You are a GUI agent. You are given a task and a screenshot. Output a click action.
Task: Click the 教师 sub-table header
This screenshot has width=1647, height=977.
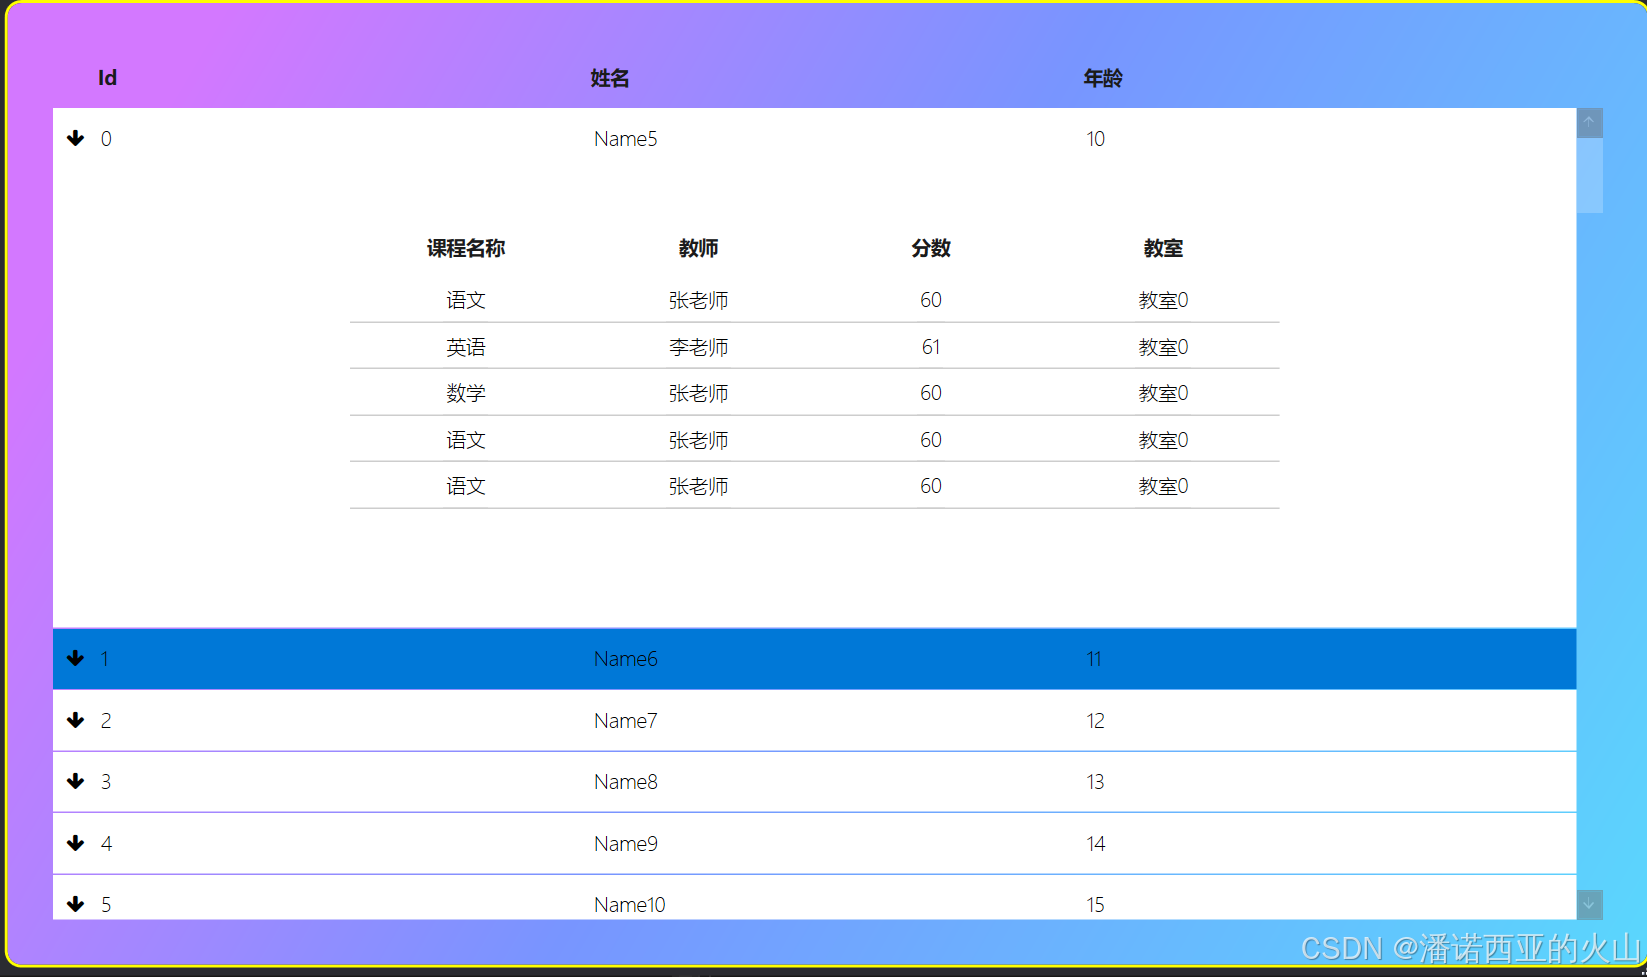[698, 248]
